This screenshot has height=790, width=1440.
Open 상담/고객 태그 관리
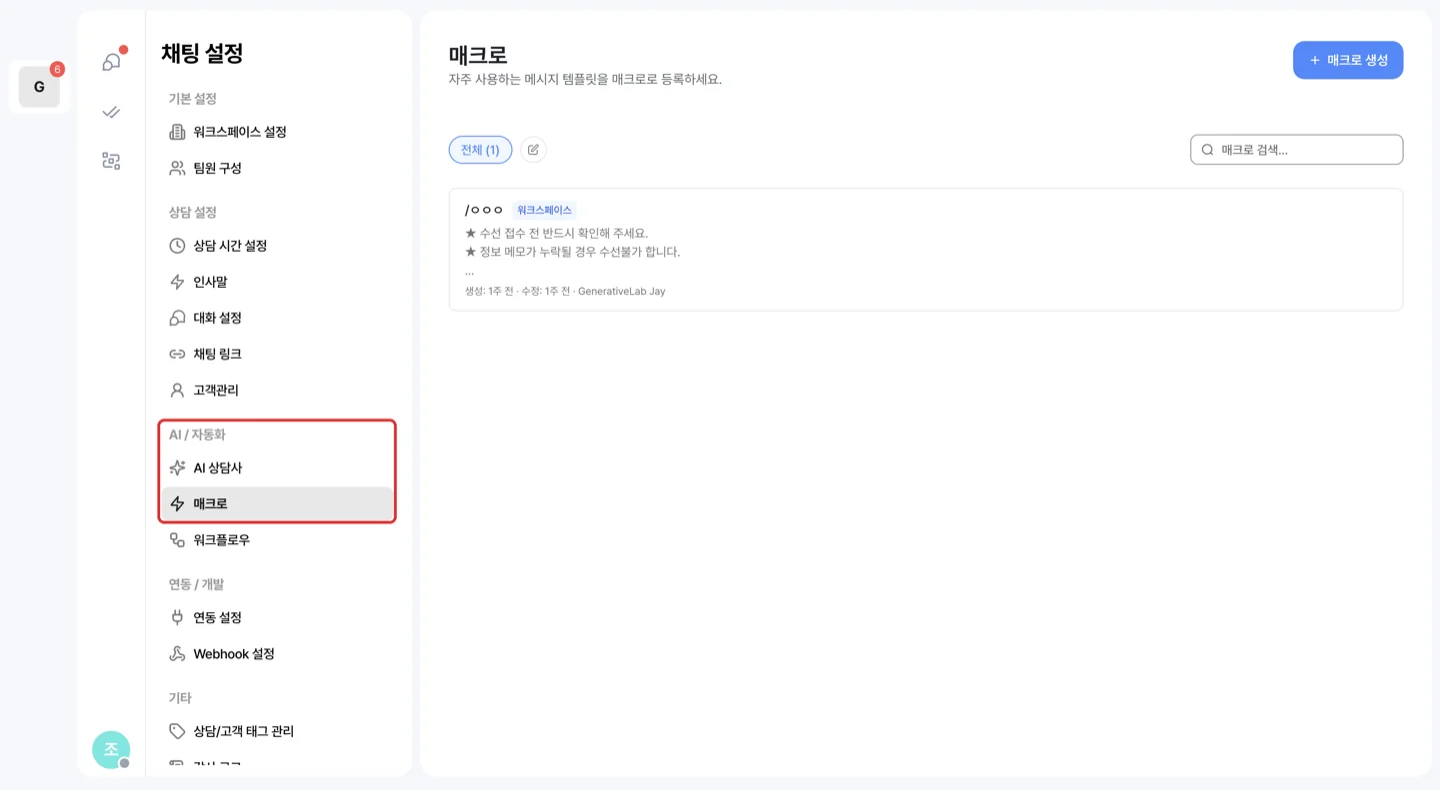point(277,732)
